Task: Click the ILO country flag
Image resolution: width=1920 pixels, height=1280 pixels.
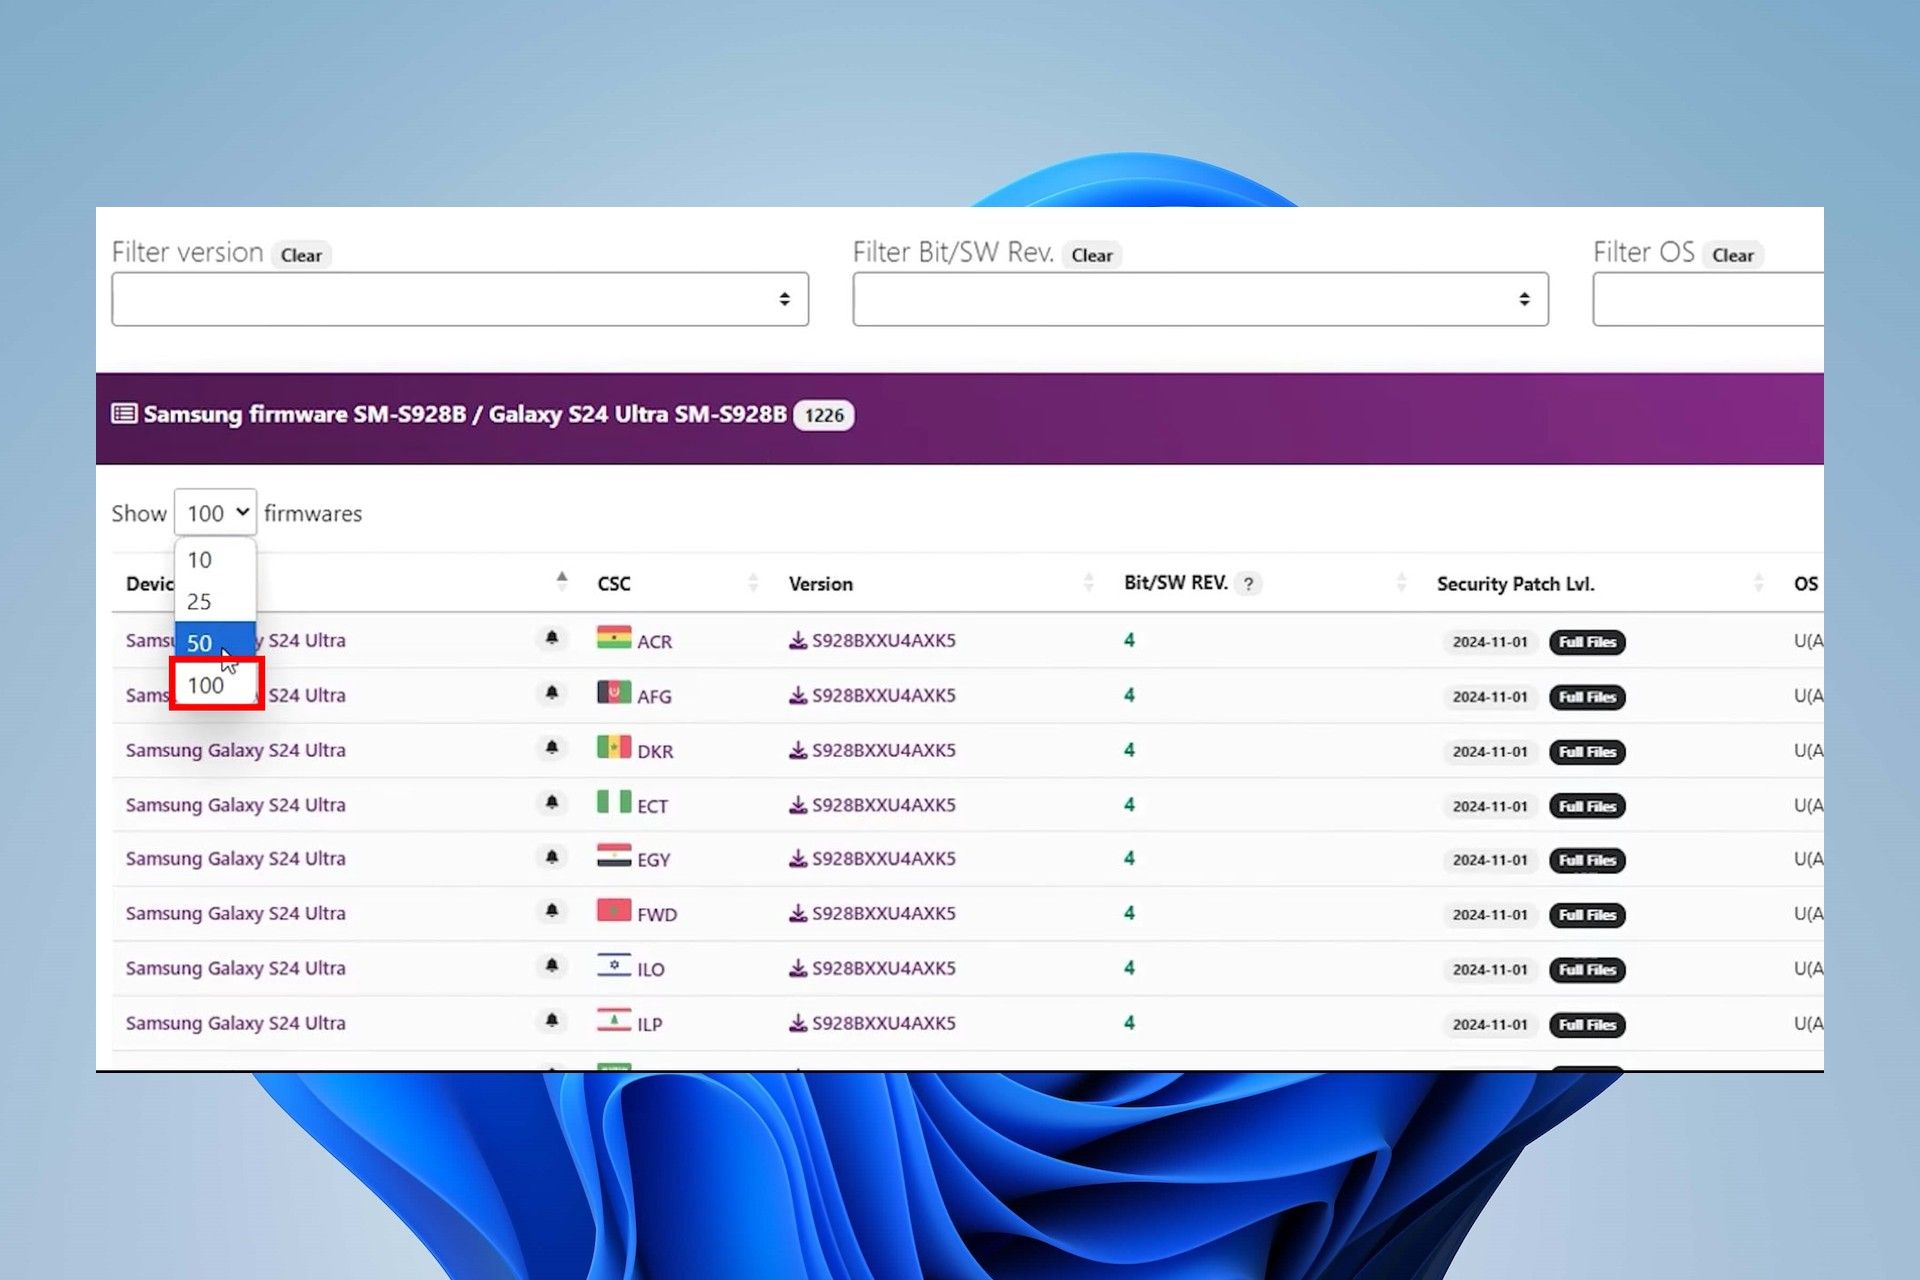Action: click(614, 966)
